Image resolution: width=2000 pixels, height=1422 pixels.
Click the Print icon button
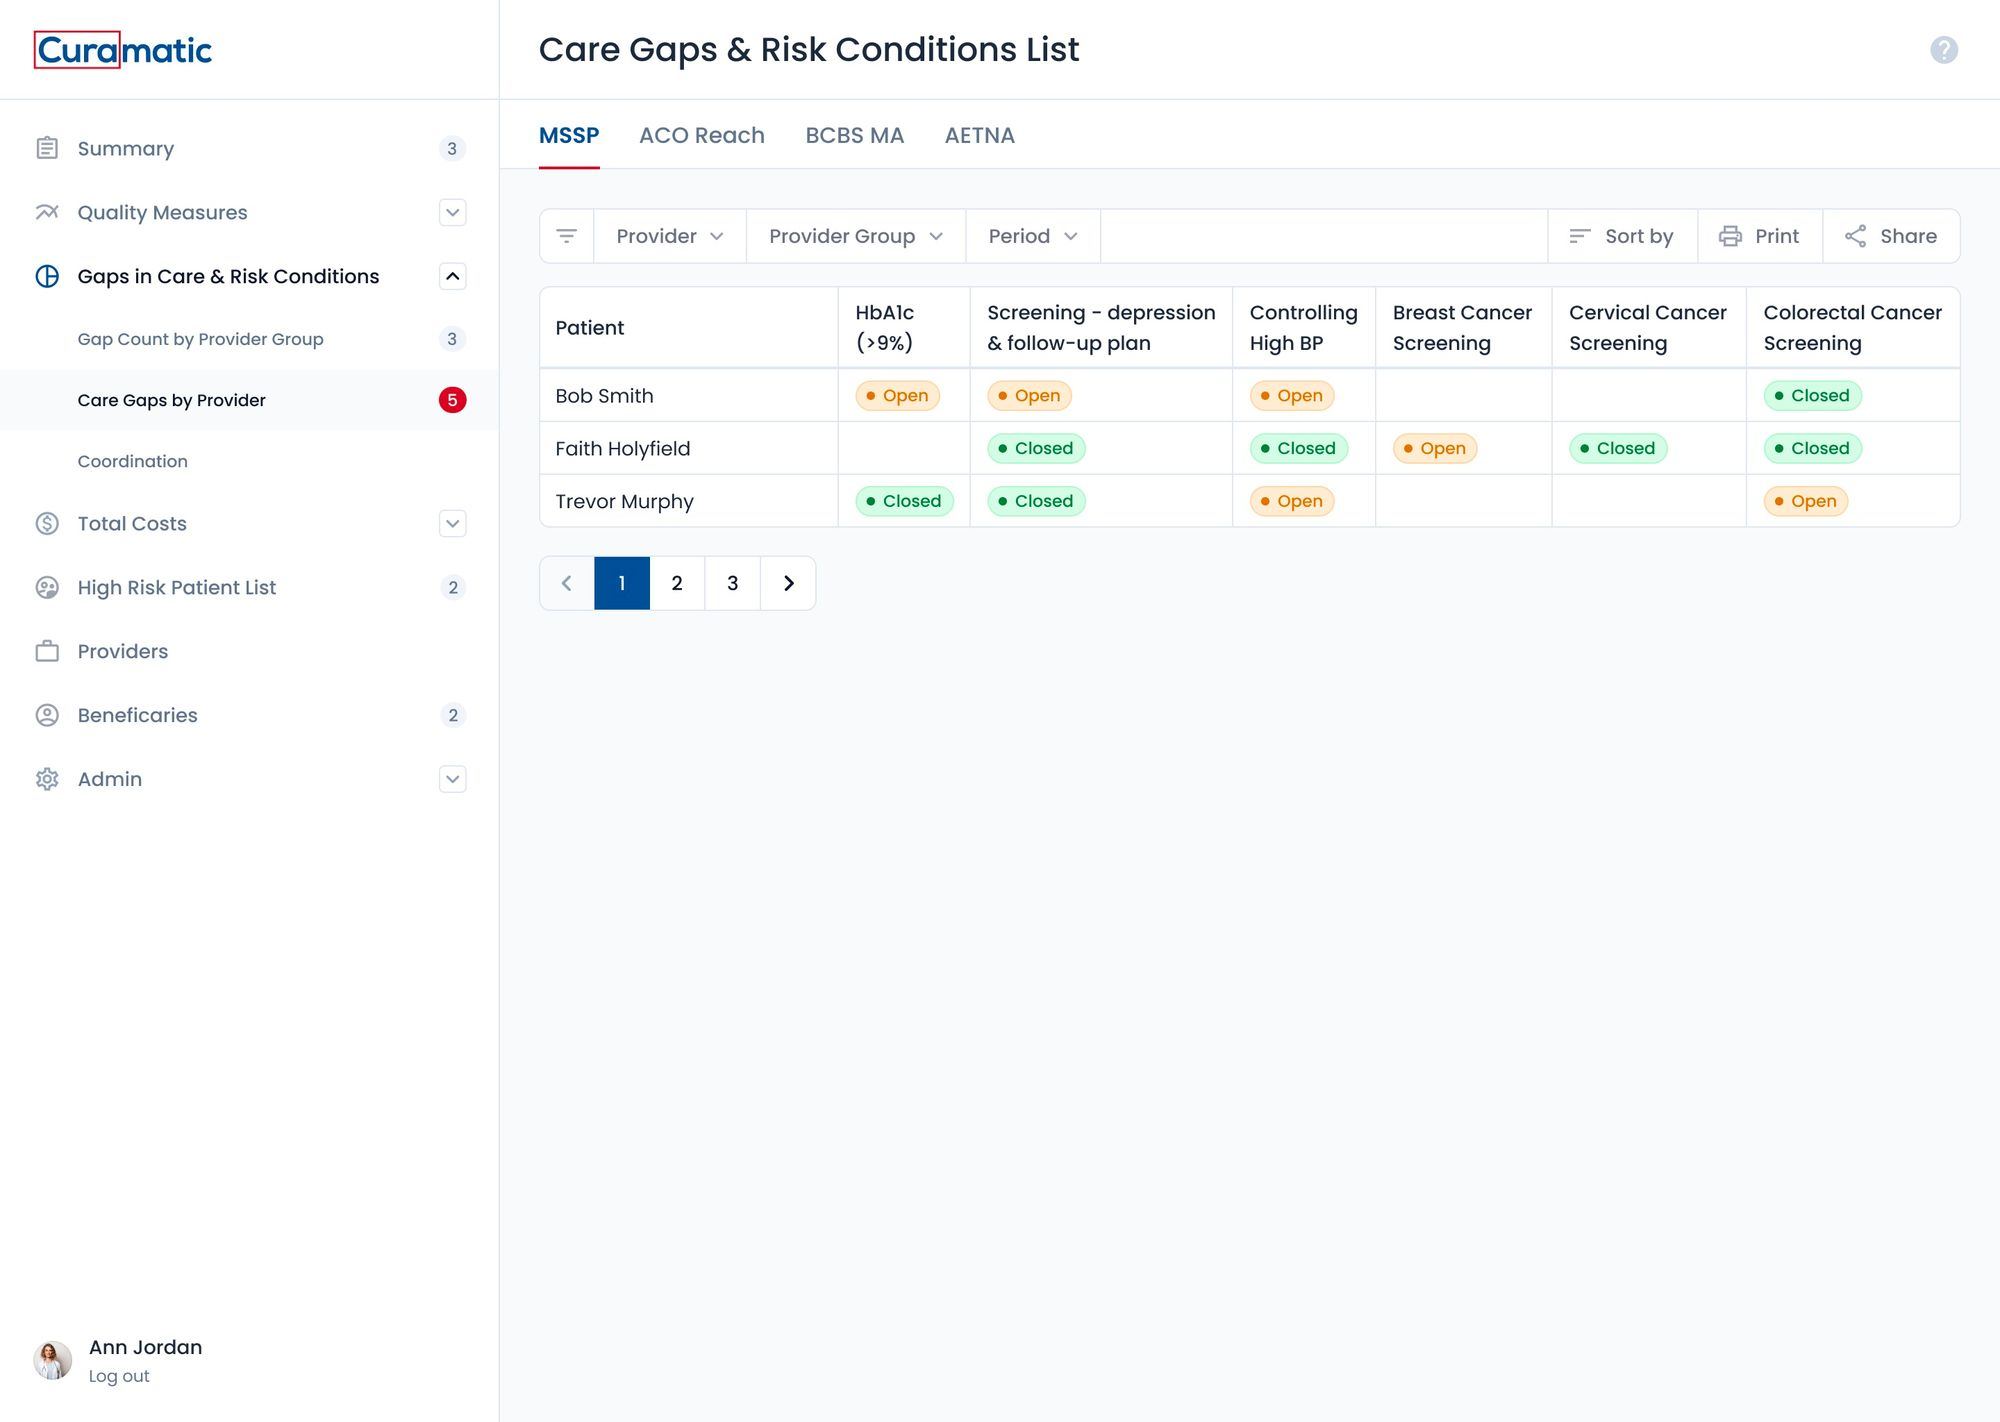coord(1730,236)
